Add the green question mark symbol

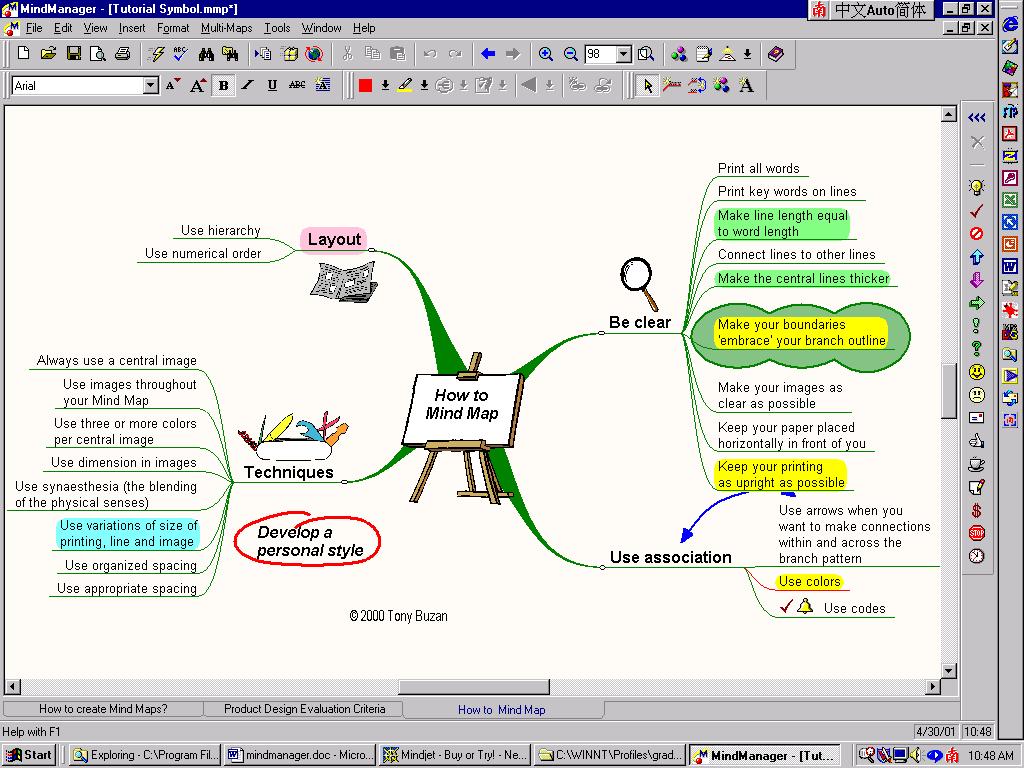(x=976, y=349)
